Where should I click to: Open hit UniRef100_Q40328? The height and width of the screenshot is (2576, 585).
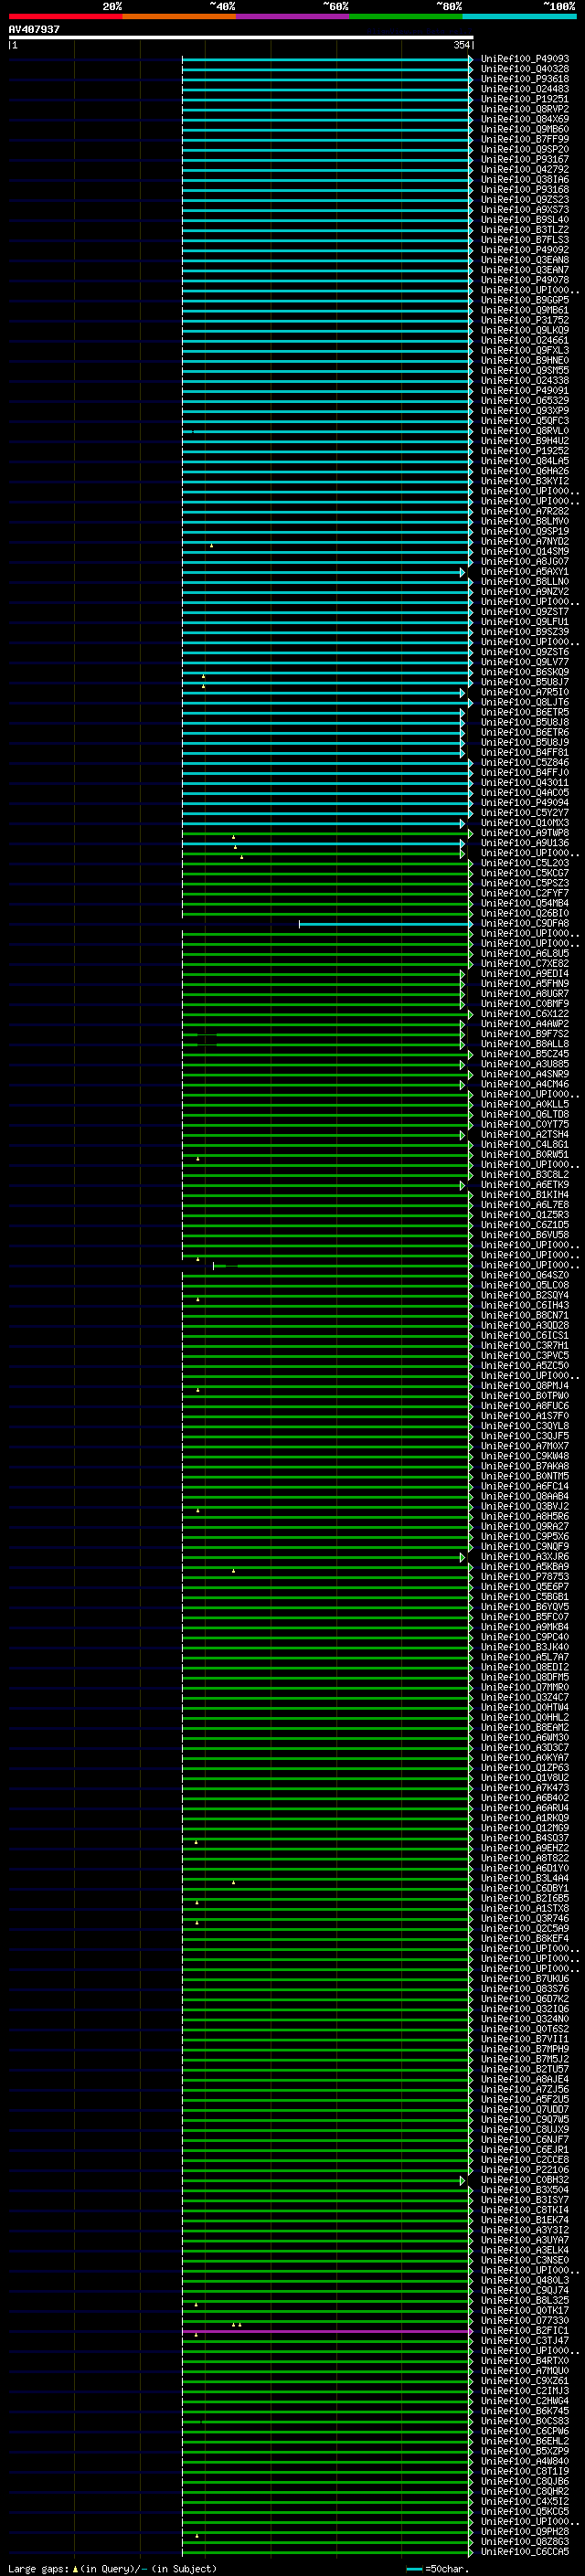pos(525,69)
